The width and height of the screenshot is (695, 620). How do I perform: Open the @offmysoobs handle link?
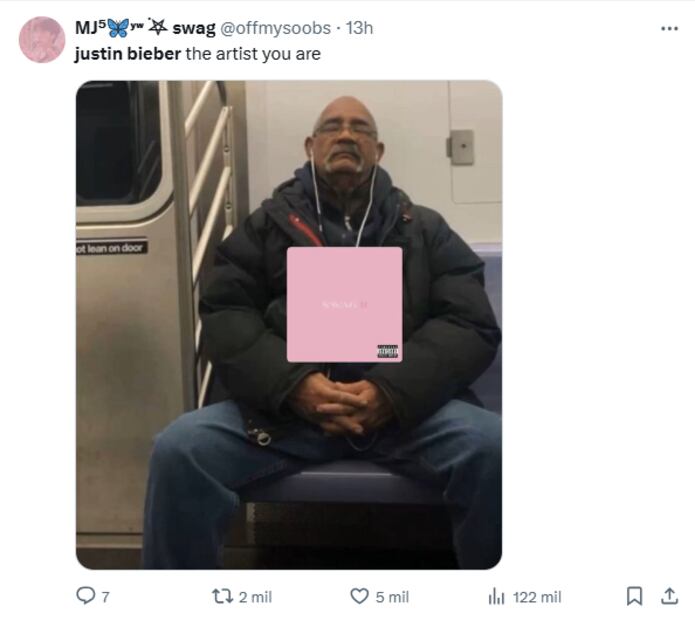pyautogui.click(x=275, y=28)
